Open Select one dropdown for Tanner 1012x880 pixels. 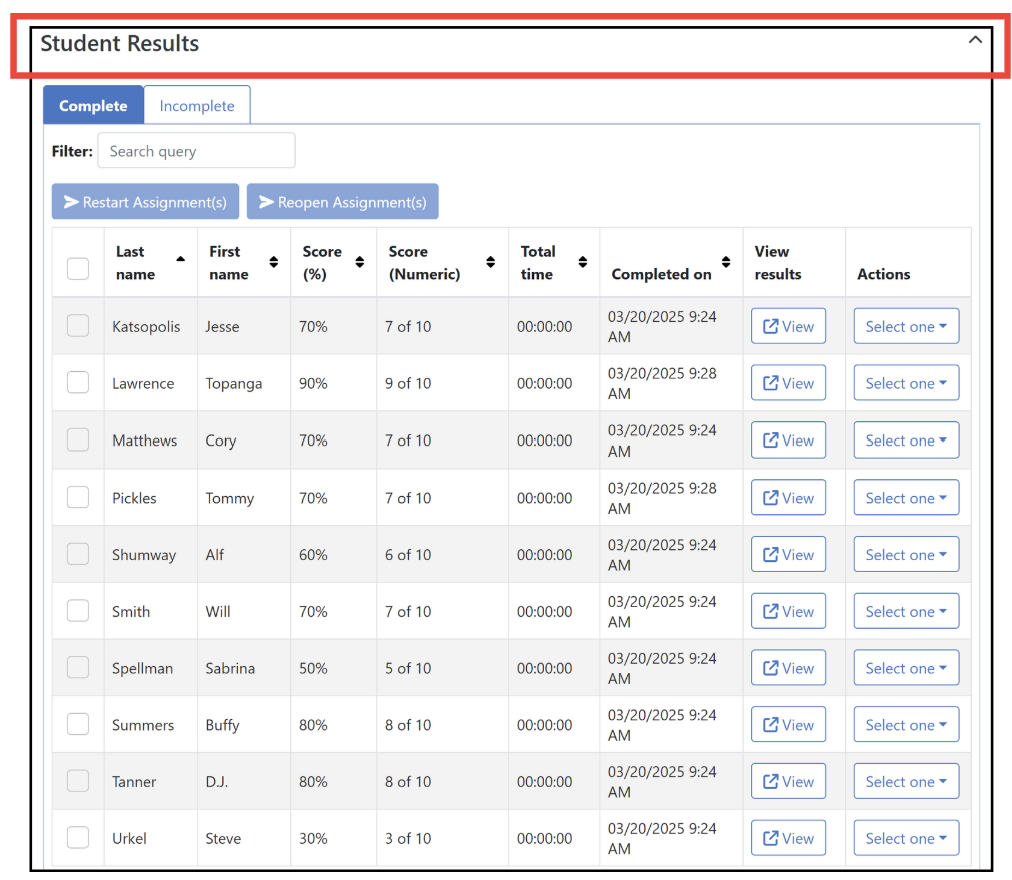(906, 781)
